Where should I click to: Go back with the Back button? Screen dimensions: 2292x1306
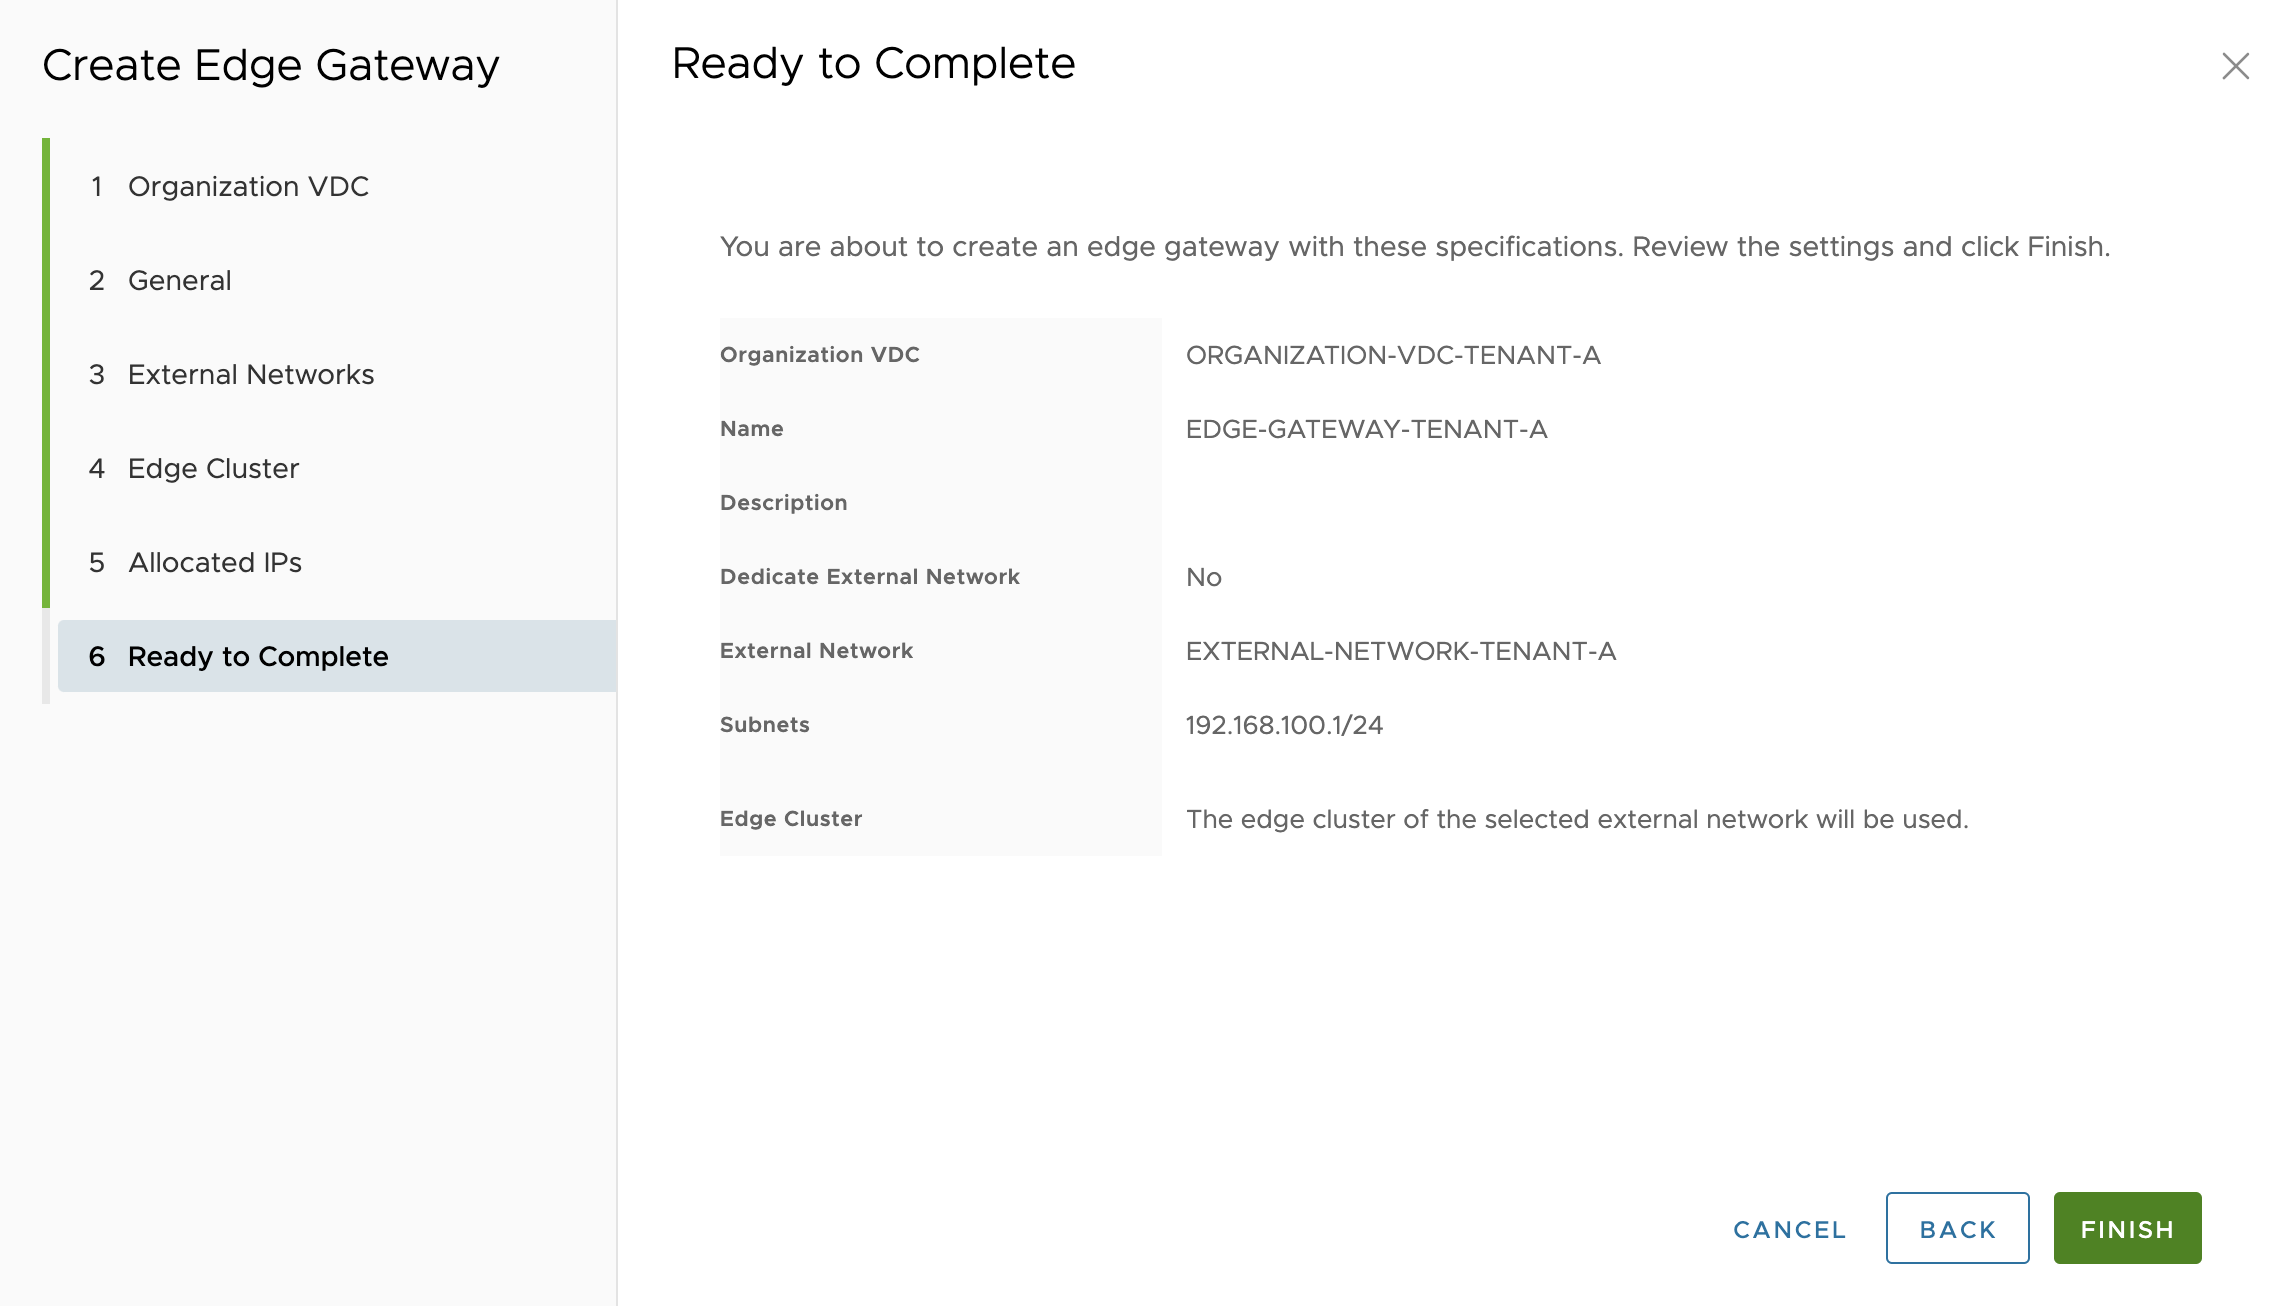pyautogui.click(x=1957, y=1228)
